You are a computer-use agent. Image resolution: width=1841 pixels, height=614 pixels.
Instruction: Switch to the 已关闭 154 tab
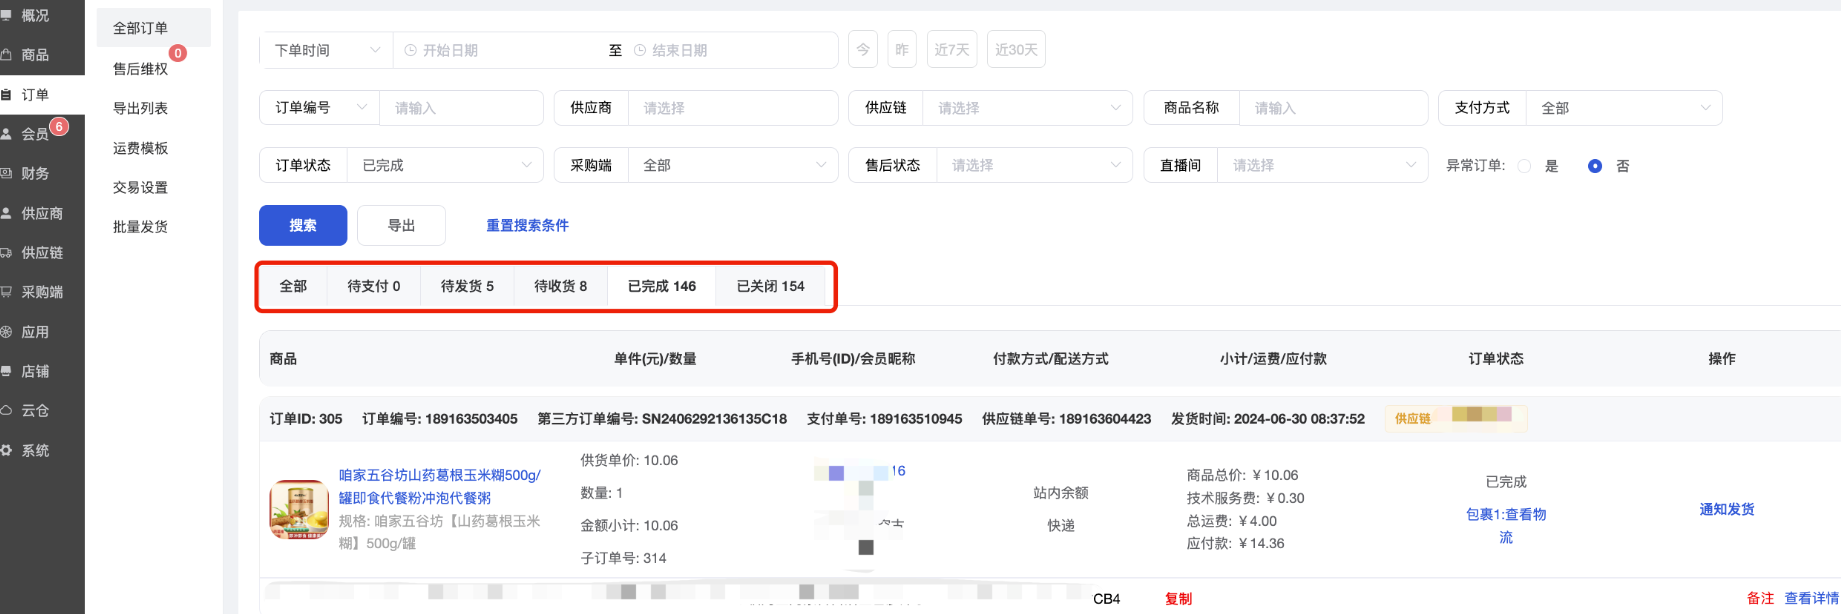click(770, 286)
